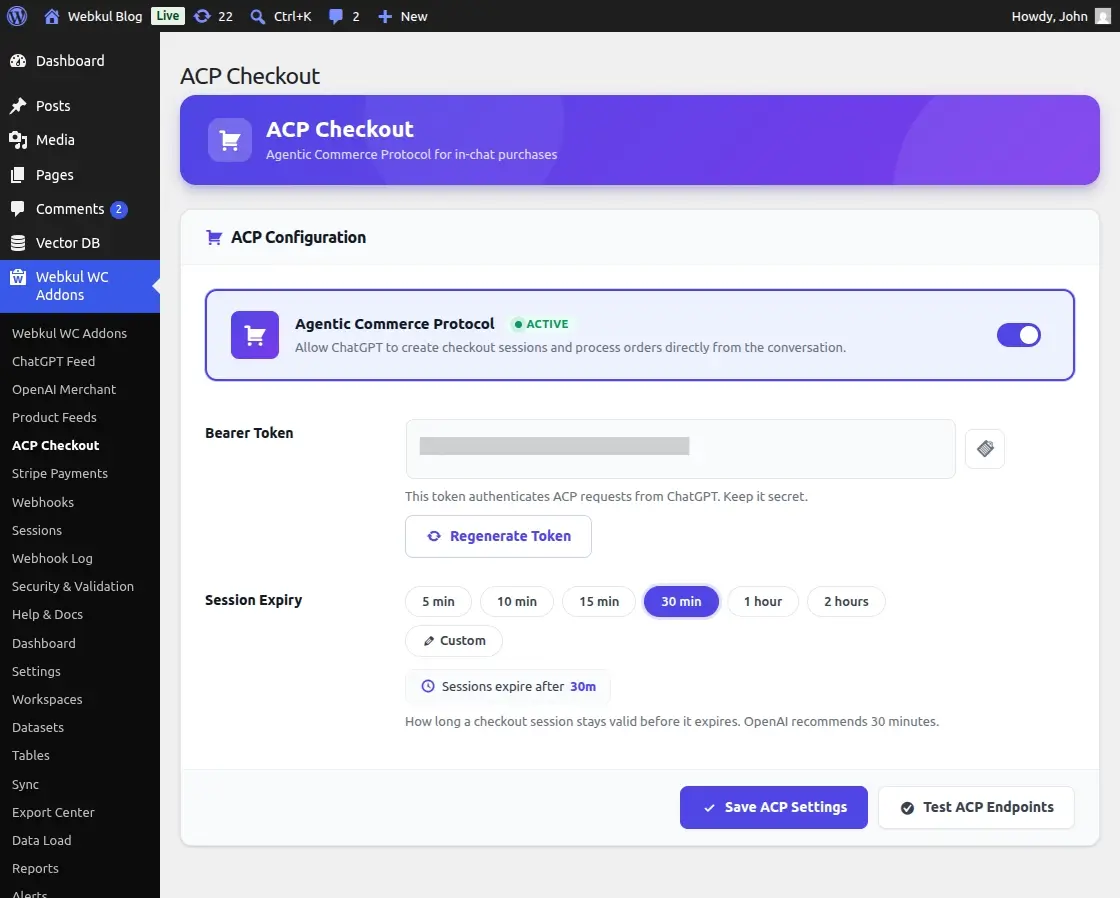Regenerate the bearer token
The width and height of the screenshot is (1120, 898).
[498, 536]
